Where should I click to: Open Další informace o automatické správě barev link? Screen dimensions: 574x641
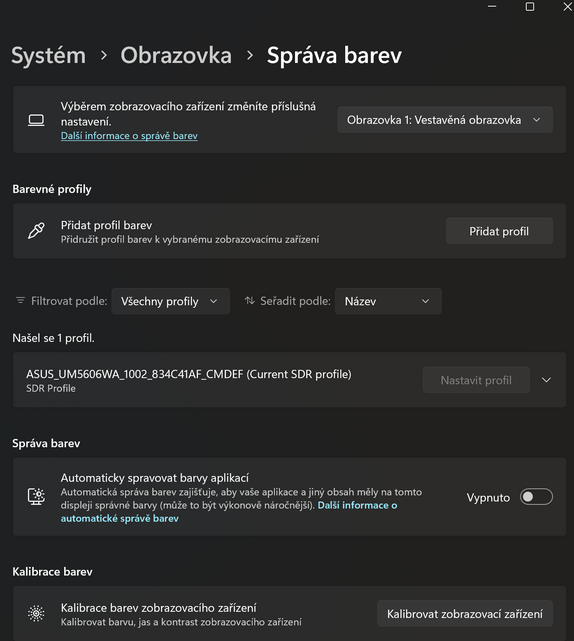pyautogui.click(x=229, y=512)
